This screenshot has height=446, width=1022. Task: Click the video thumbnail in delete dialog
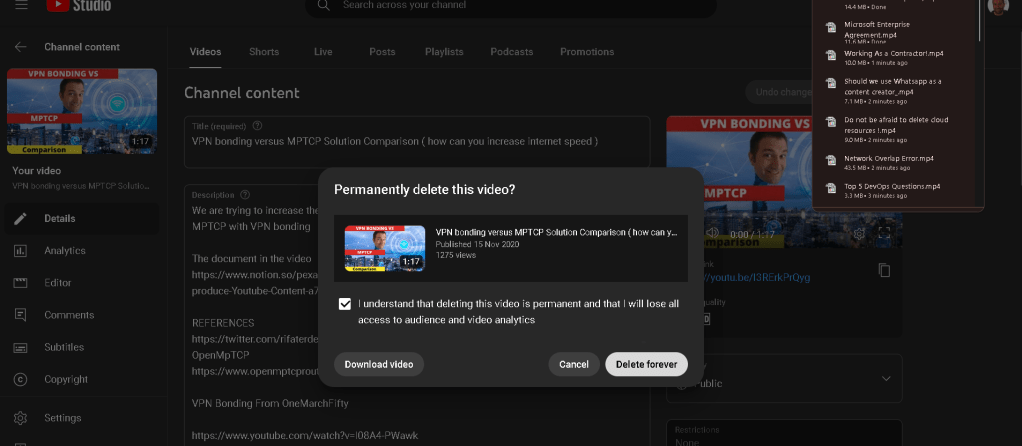pos(385,248)
